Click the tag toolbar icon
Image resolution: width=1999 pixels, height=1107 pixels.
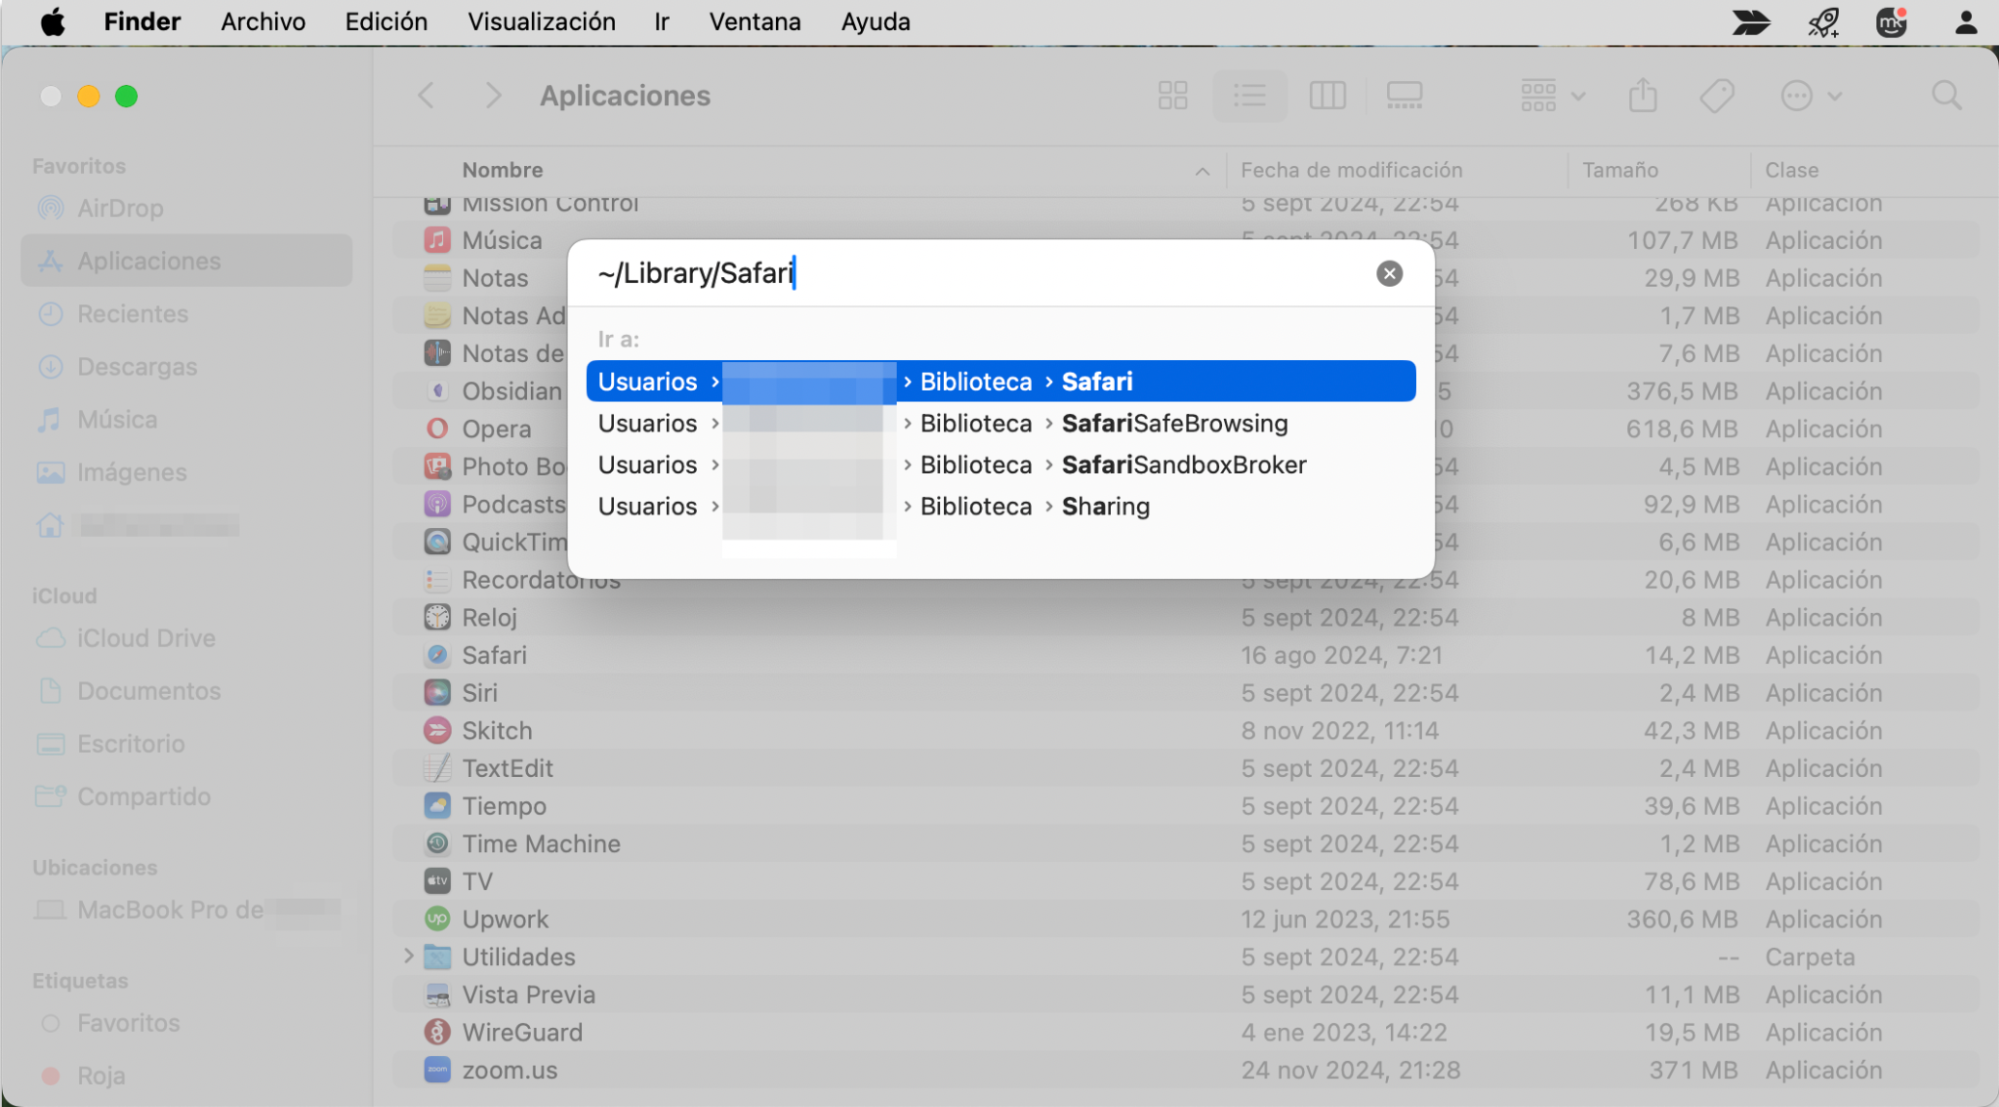pos(1717,96)
